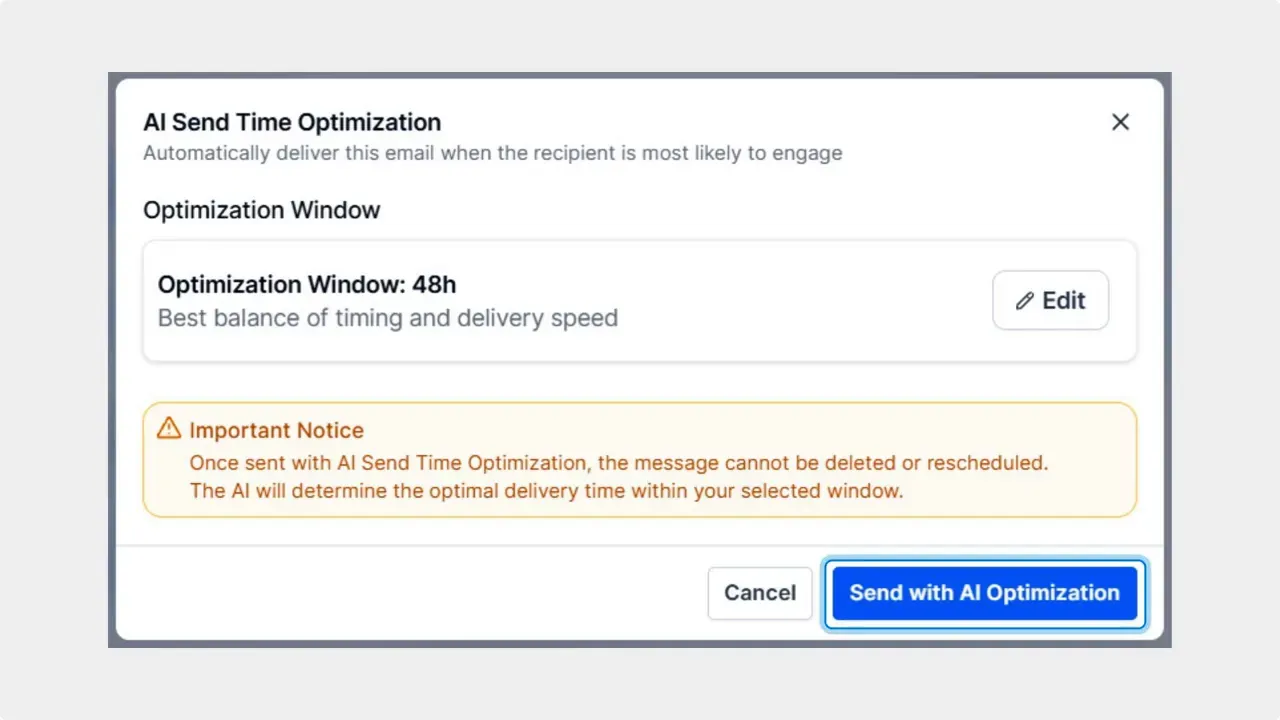This screenshot has width=1280, height=720.
Task: Cancel the AI Send Time Optimization
Action: 760,592
